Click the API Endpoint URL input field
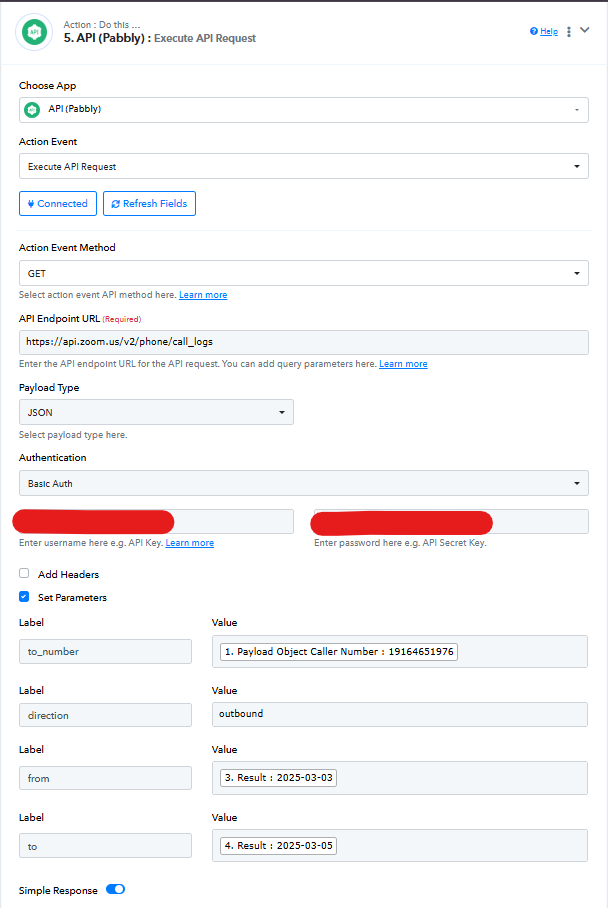608x908 pixels. (x=303, y=342)
